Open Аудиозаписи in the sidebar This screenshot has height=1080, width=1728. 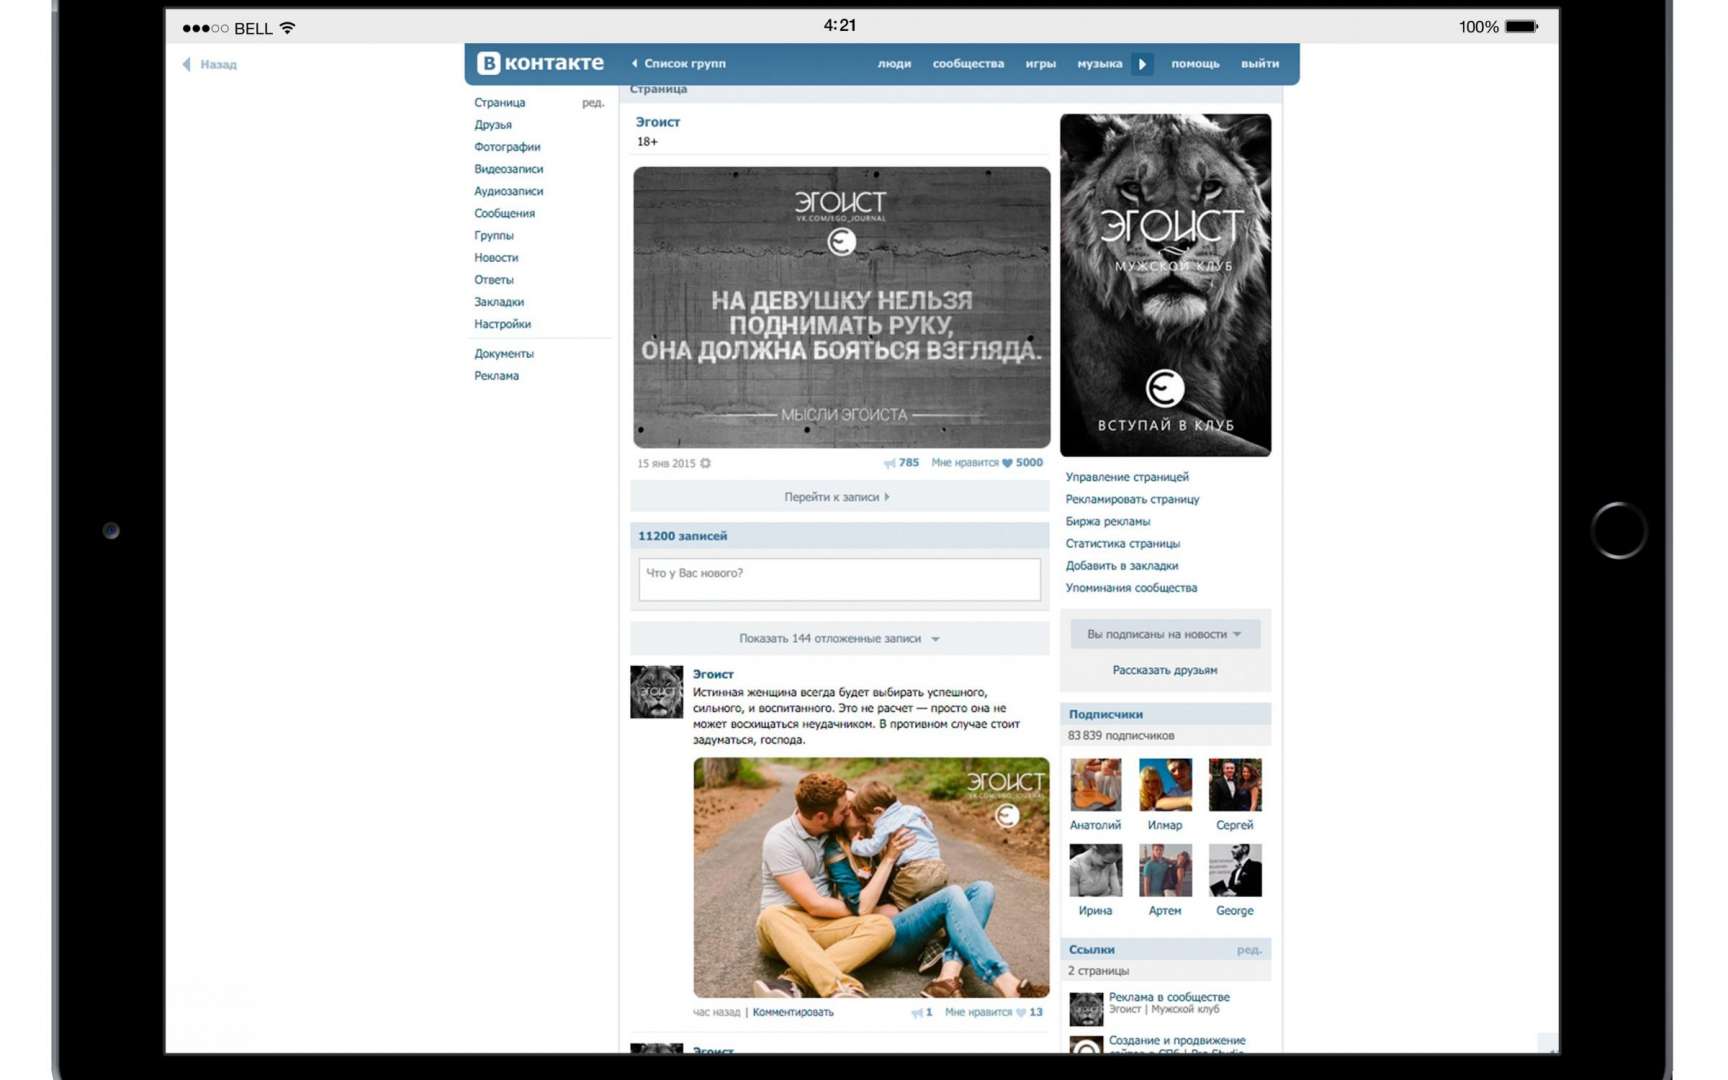click(x=508, y=191)
